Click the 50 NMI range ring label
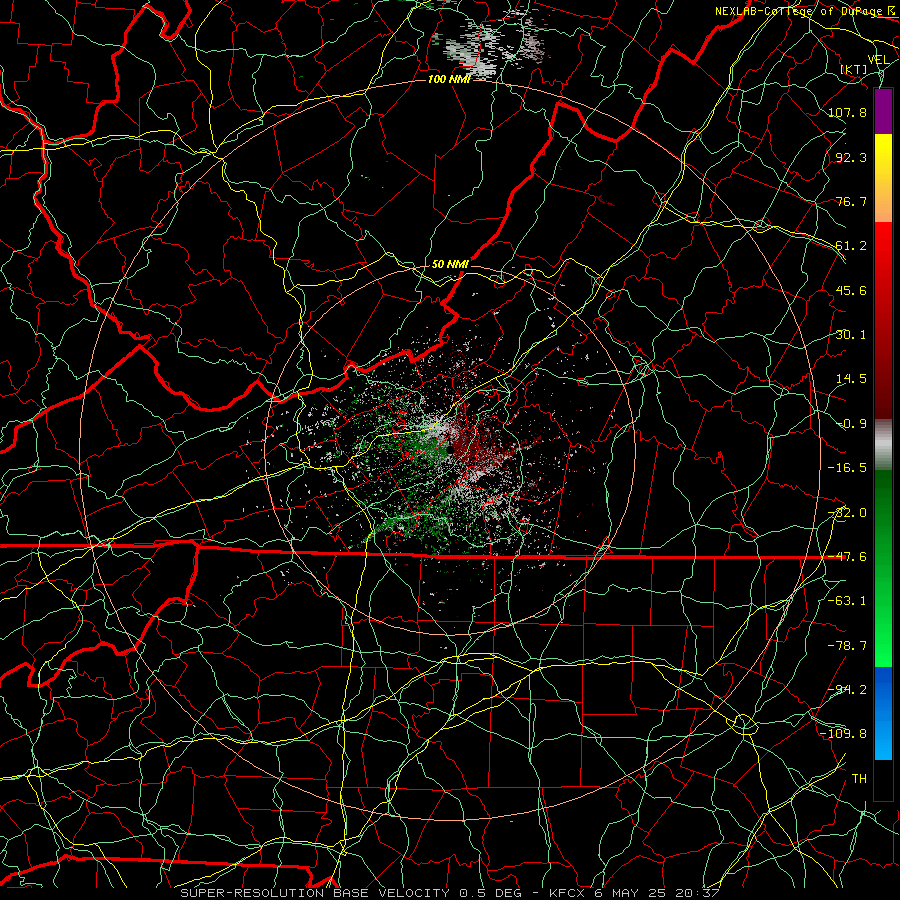This screenshot has height=900, width=900. pos(450,264)
